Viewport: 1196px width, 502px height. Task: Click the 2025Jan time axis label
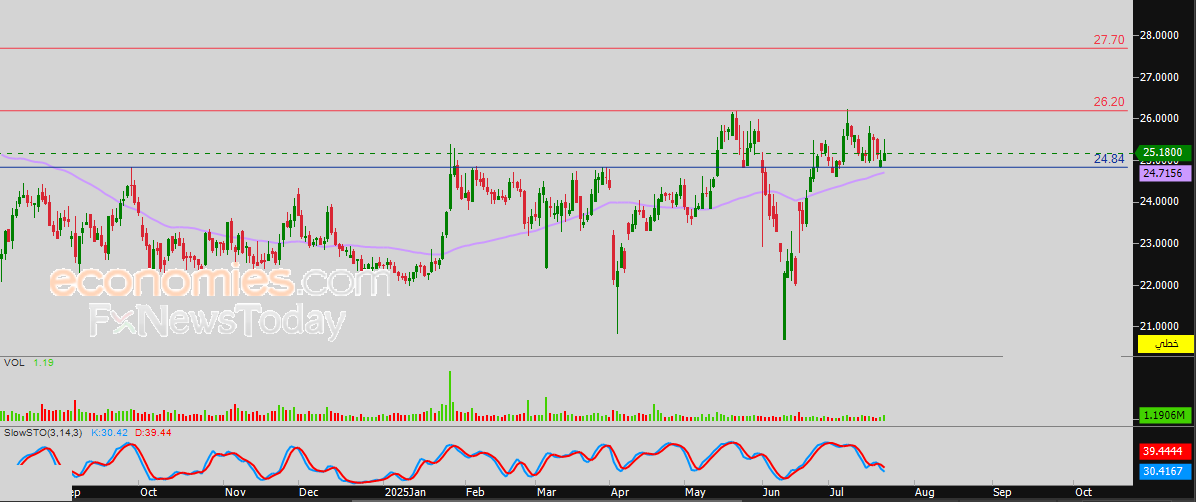tap(407, 493)
